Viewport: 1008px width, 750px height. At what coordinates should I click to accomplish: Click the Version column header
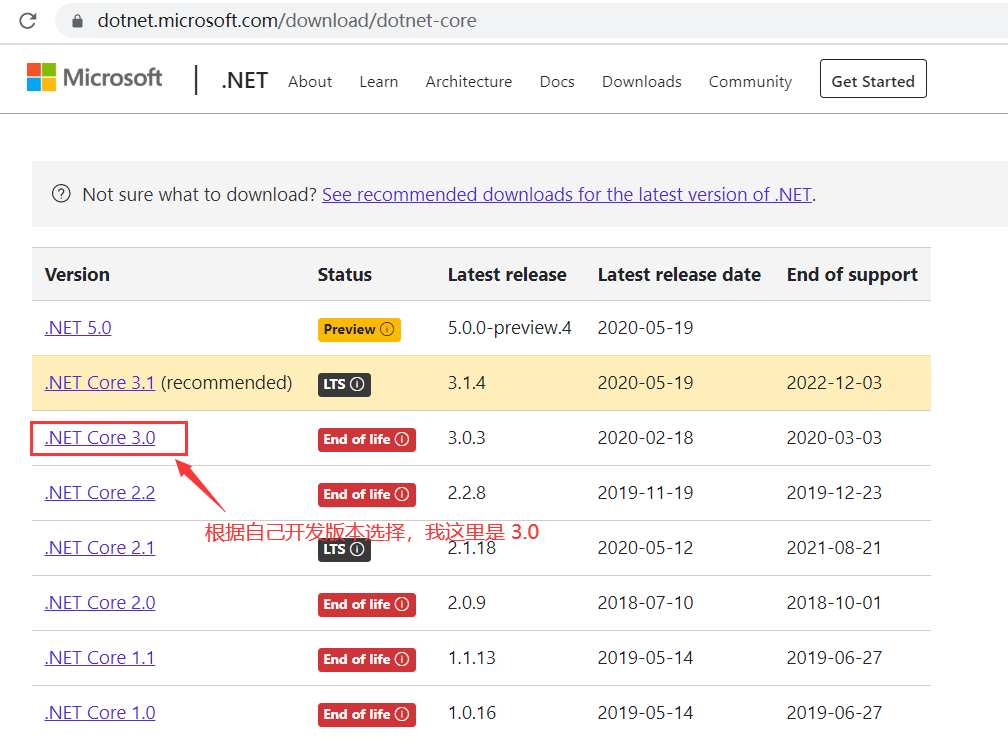click(77, 274)
